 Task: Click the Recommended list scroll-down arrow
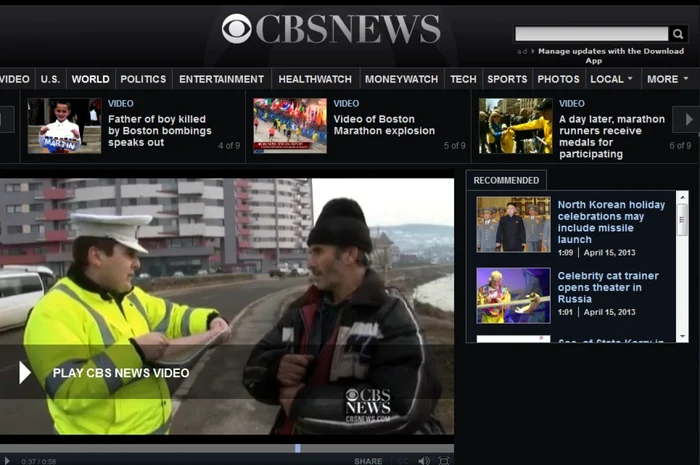pyautogui.click(x=682, y=336)
